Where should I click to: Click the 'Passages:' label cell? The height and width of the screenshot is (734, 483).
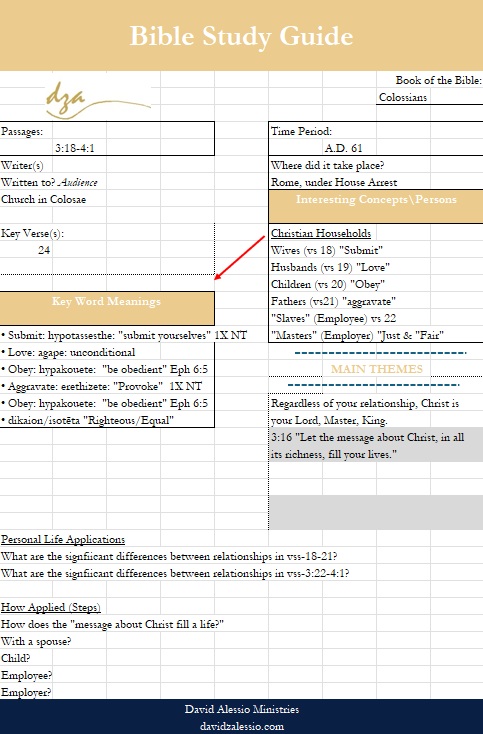coord(22,132)
